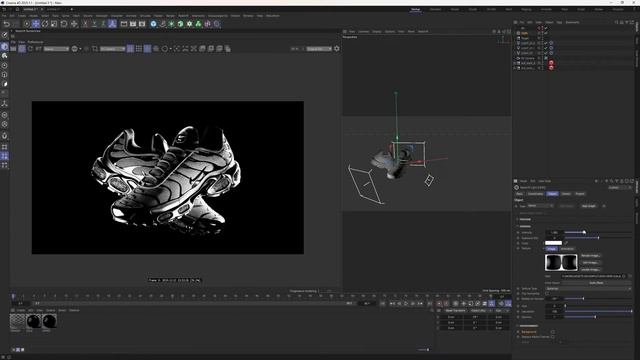This screenshot has width=640, height=360.
Task: Open Edit Render Settings clapperboard with gear
Action: [x=142, y=24]
